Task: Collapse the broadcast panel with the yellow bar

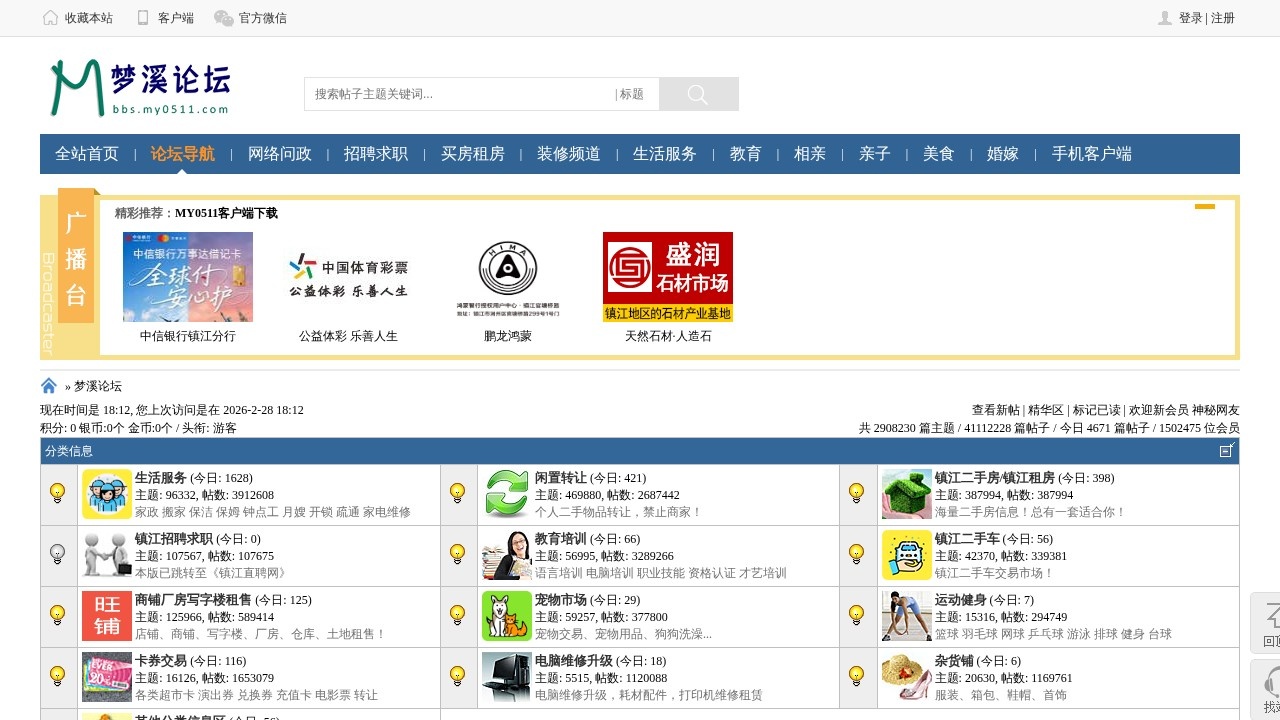Action: 1205,207
